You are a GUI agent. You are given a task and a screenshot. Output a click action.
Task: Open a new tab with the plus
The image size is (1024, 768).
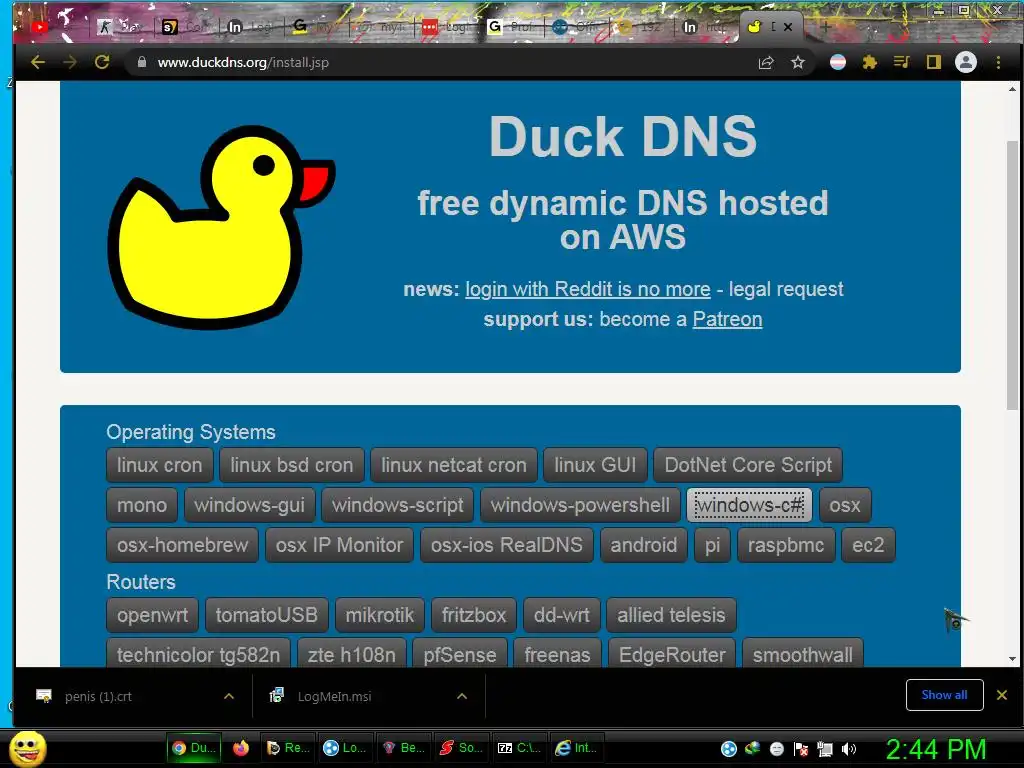(825, 27)
